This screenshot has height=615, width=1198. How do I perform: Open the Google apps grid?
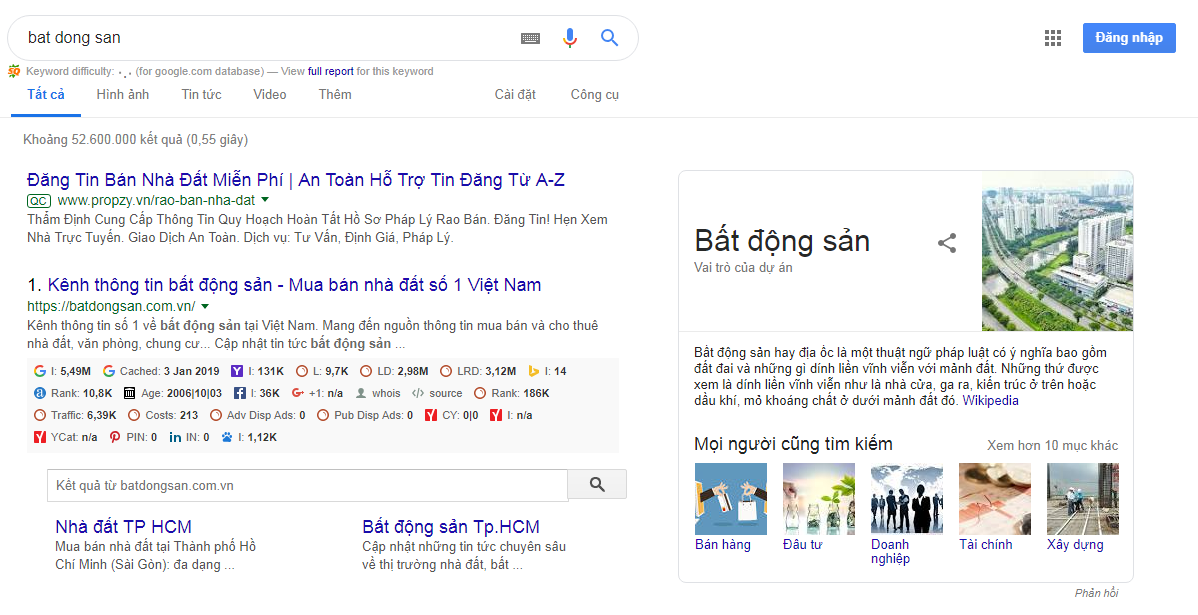[x=1053, y=38]
